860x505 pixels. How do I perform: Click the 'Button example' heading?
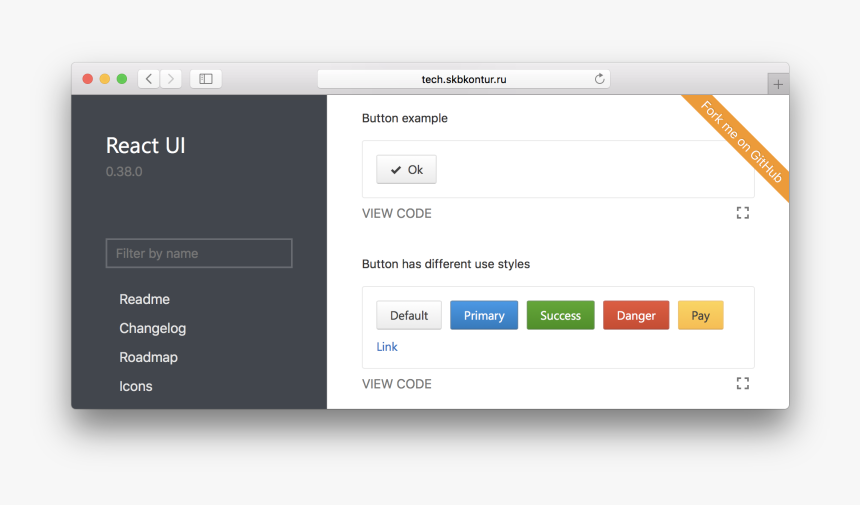point(405,118)
